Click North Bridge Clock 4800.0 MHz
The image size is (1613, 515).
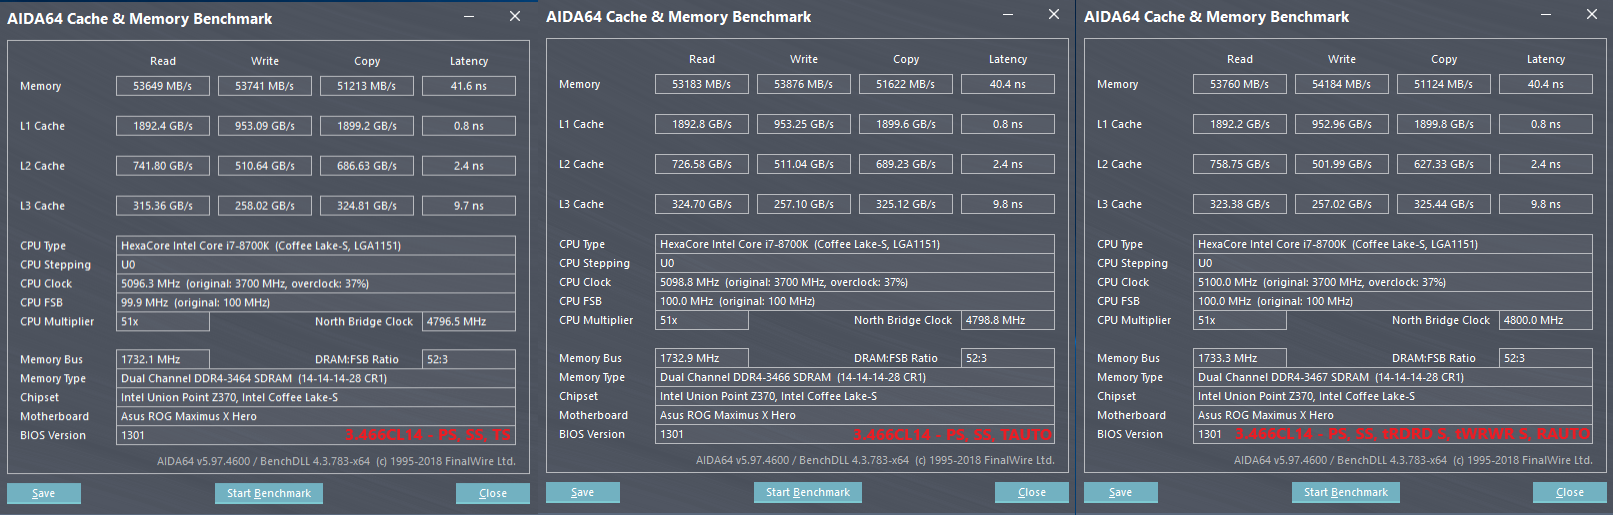[x=1546, y=320]
